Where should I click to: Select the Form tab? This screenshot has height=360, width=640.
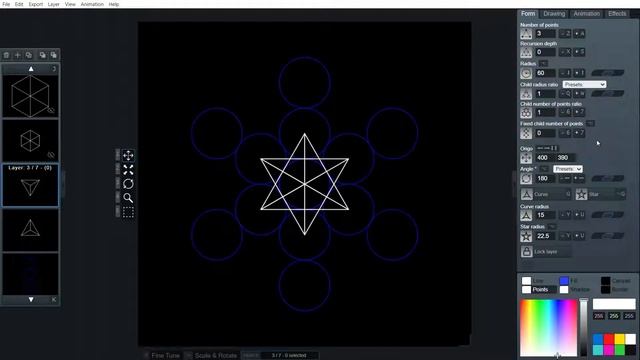pyautogui.click(x=528, y=14)
